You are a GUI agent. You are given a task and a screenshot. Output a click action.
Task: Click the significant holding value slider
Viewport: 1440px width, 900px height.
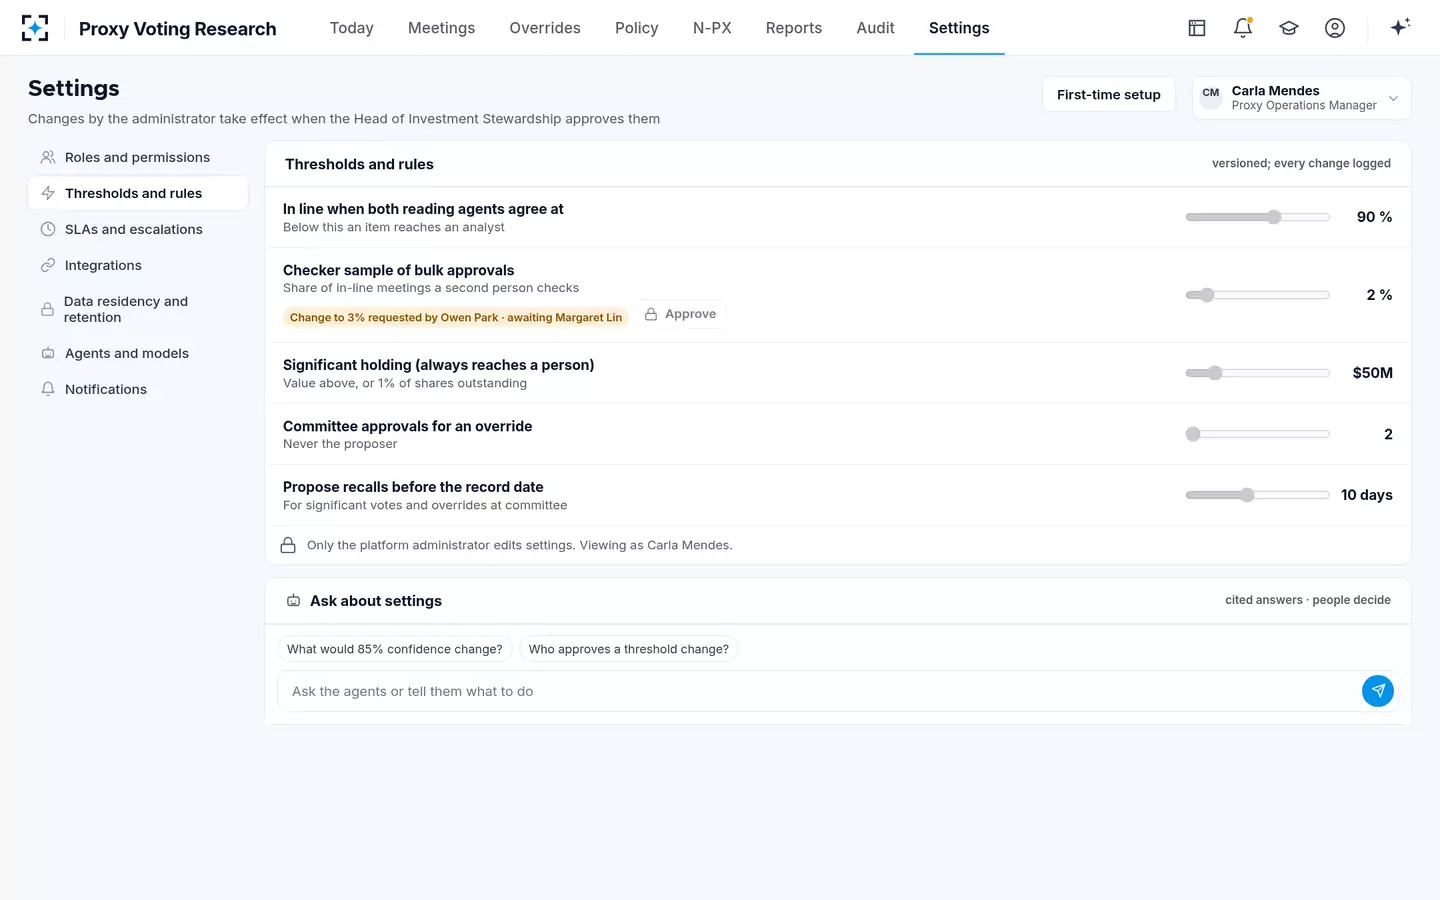click(1258, 373)
